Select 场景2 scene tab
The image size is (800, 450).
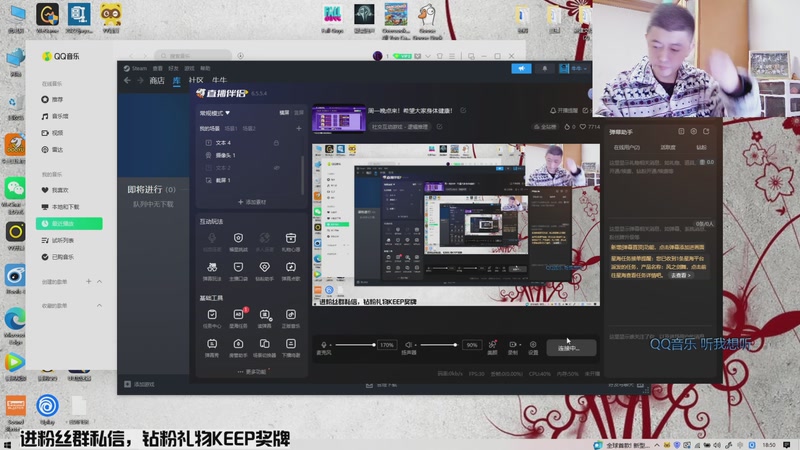[249, 129]
